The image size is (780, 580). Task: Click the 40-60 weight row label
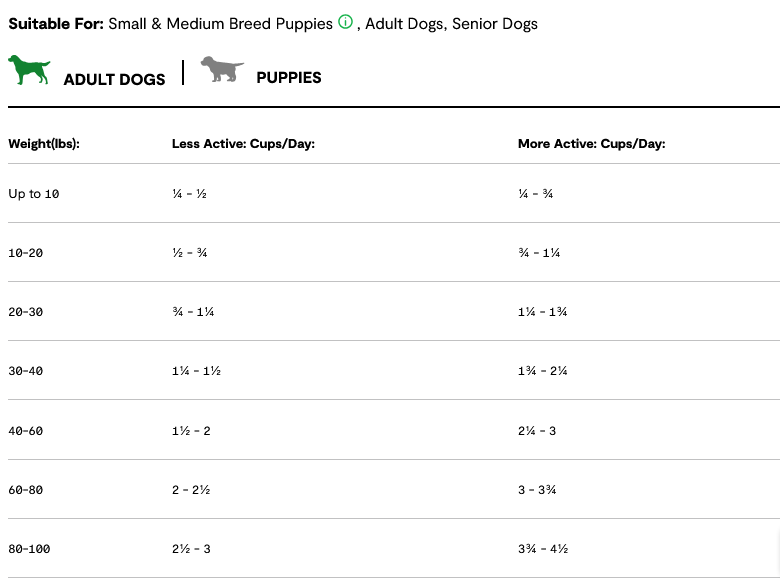coord(26,431)
